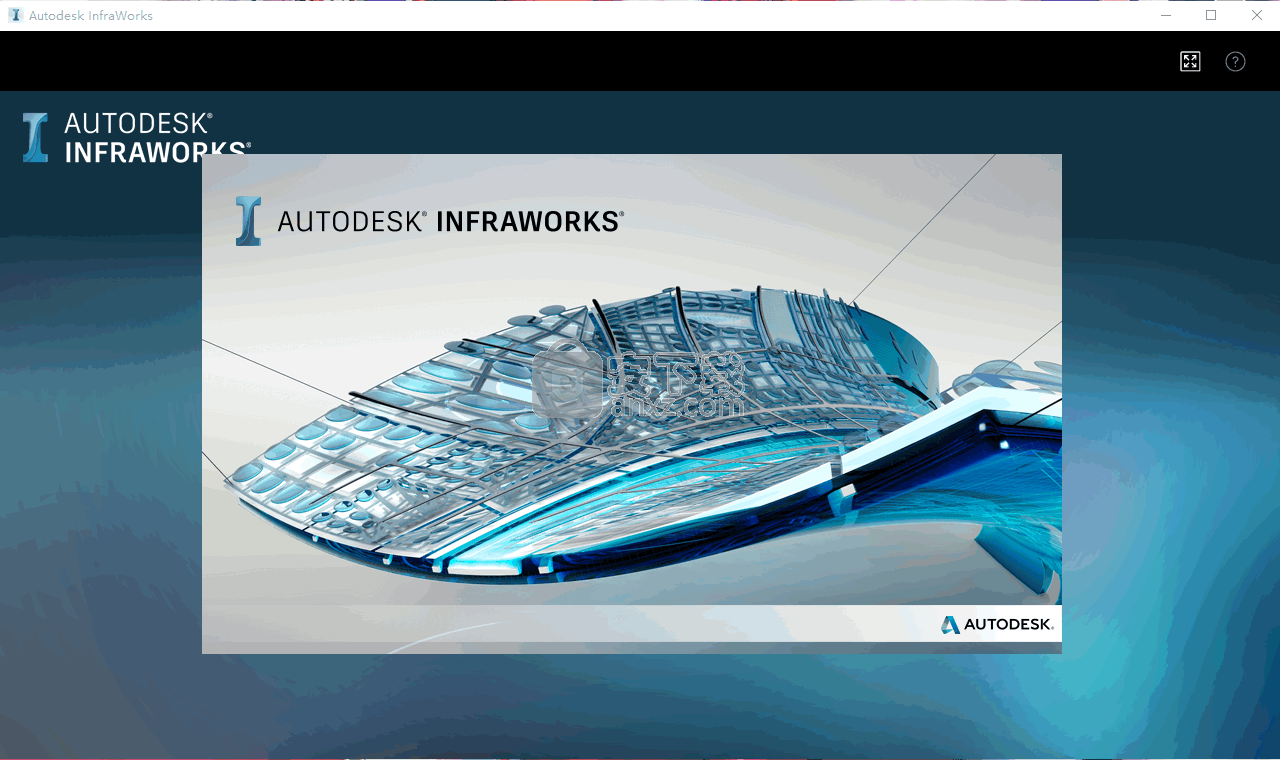Screen dimensions: 1280x760
Task: Close the Autodesk InfraWorks window
Action: click(1257, 15)
